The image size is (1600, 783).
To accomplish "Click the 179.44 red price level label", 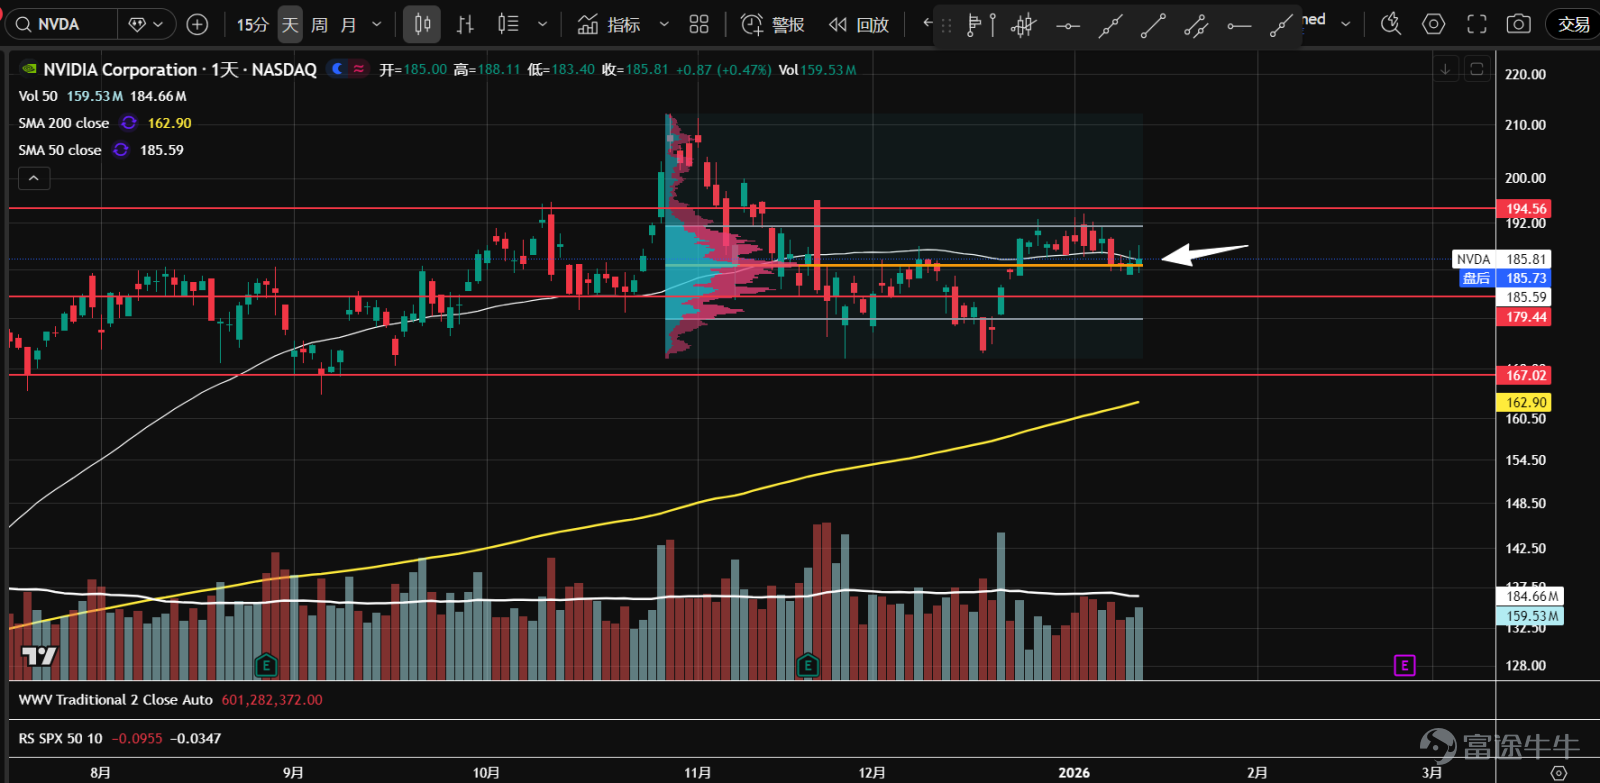I will [x=1523, y=317].
